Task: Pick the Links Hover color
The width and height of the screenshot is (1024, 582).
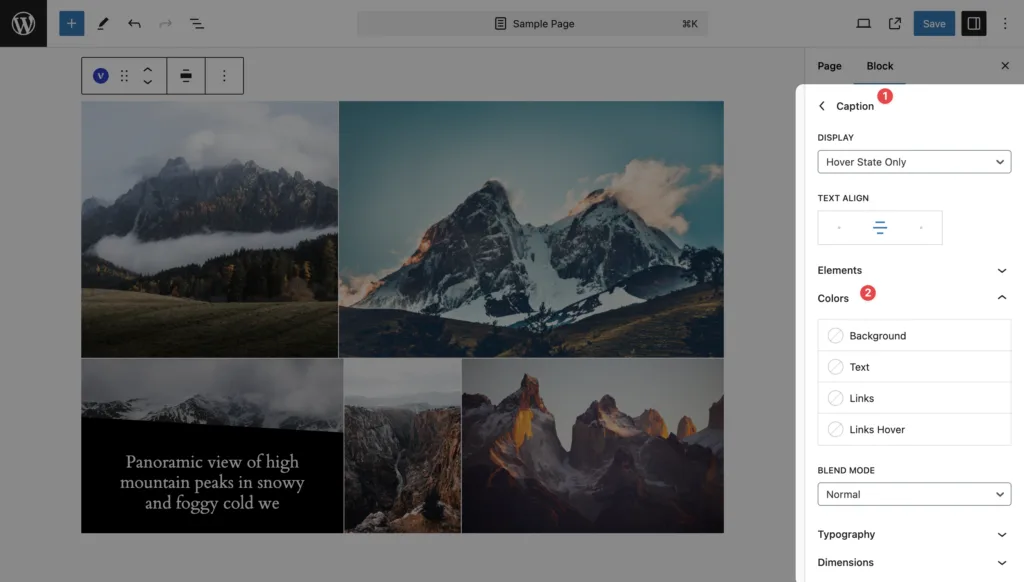Action: pyautogui.click(x=914, y=430)
